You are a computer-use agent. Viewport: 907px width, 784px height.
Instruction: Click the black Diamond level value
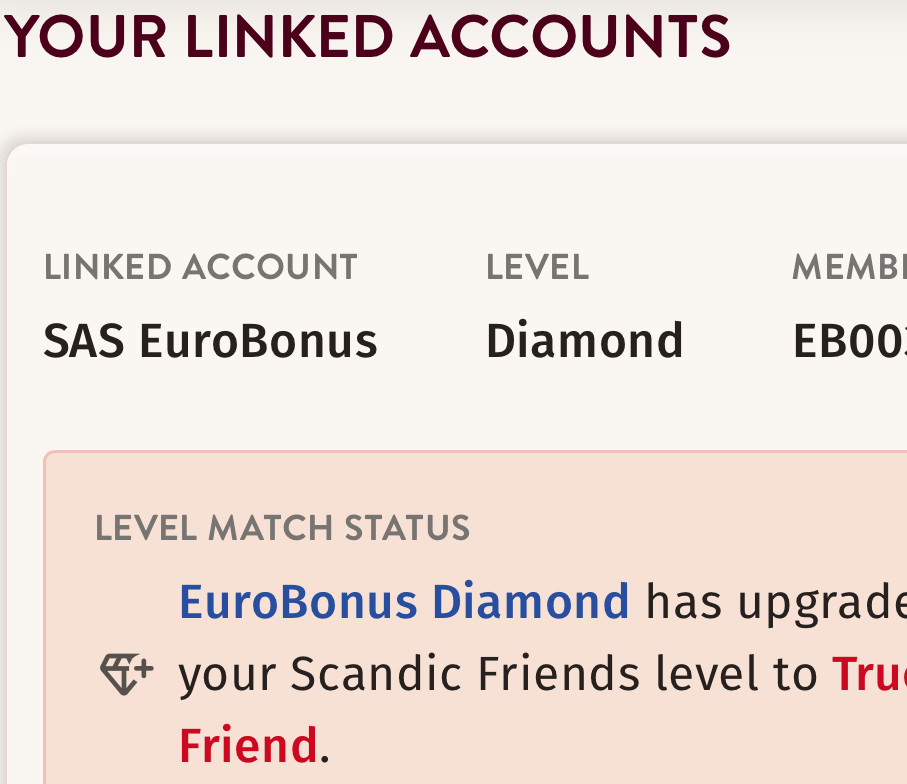pos(584,342)
